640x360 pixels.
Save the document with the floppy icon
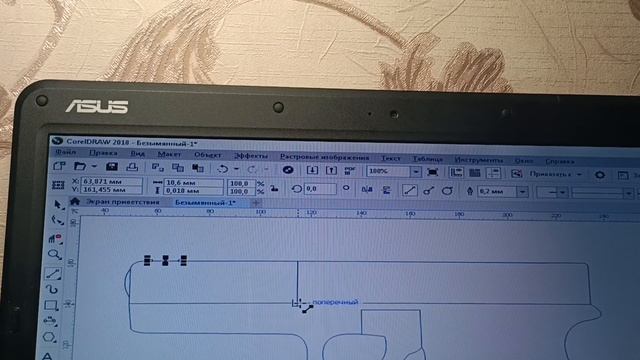(112, 167)
